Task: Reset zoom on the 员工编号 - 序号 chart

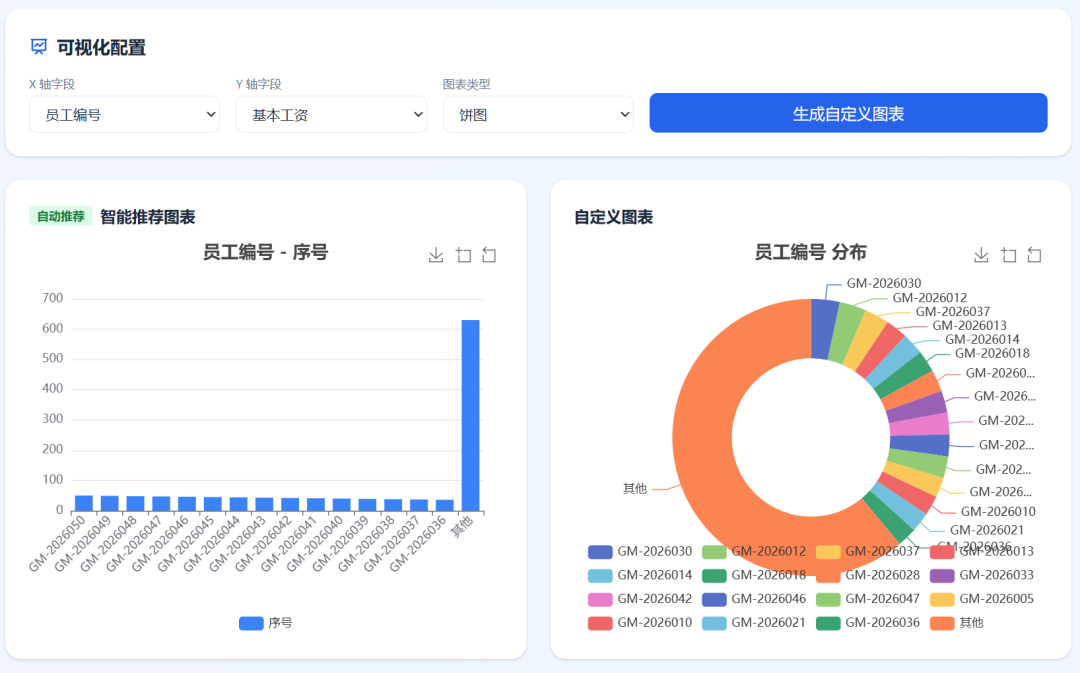Action: click(x=489, y=256)
